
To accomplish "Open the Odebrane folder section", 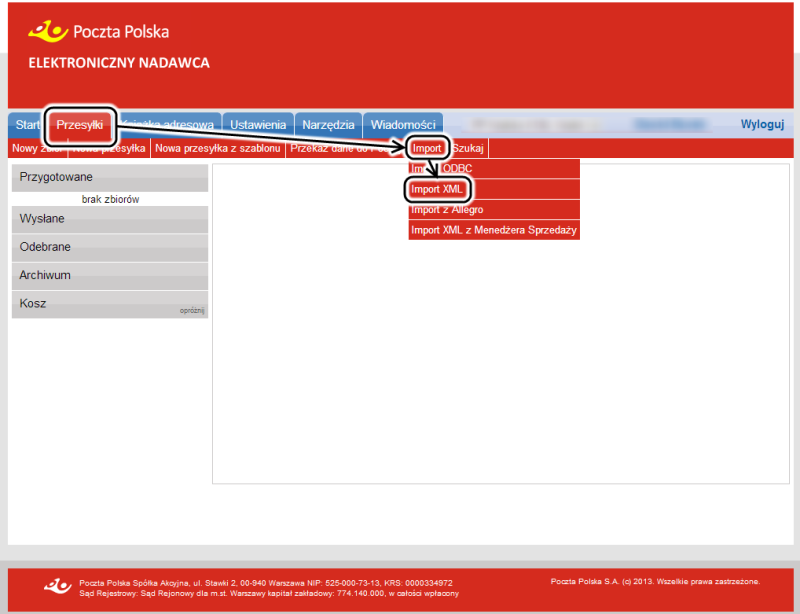I will [109, 247].
